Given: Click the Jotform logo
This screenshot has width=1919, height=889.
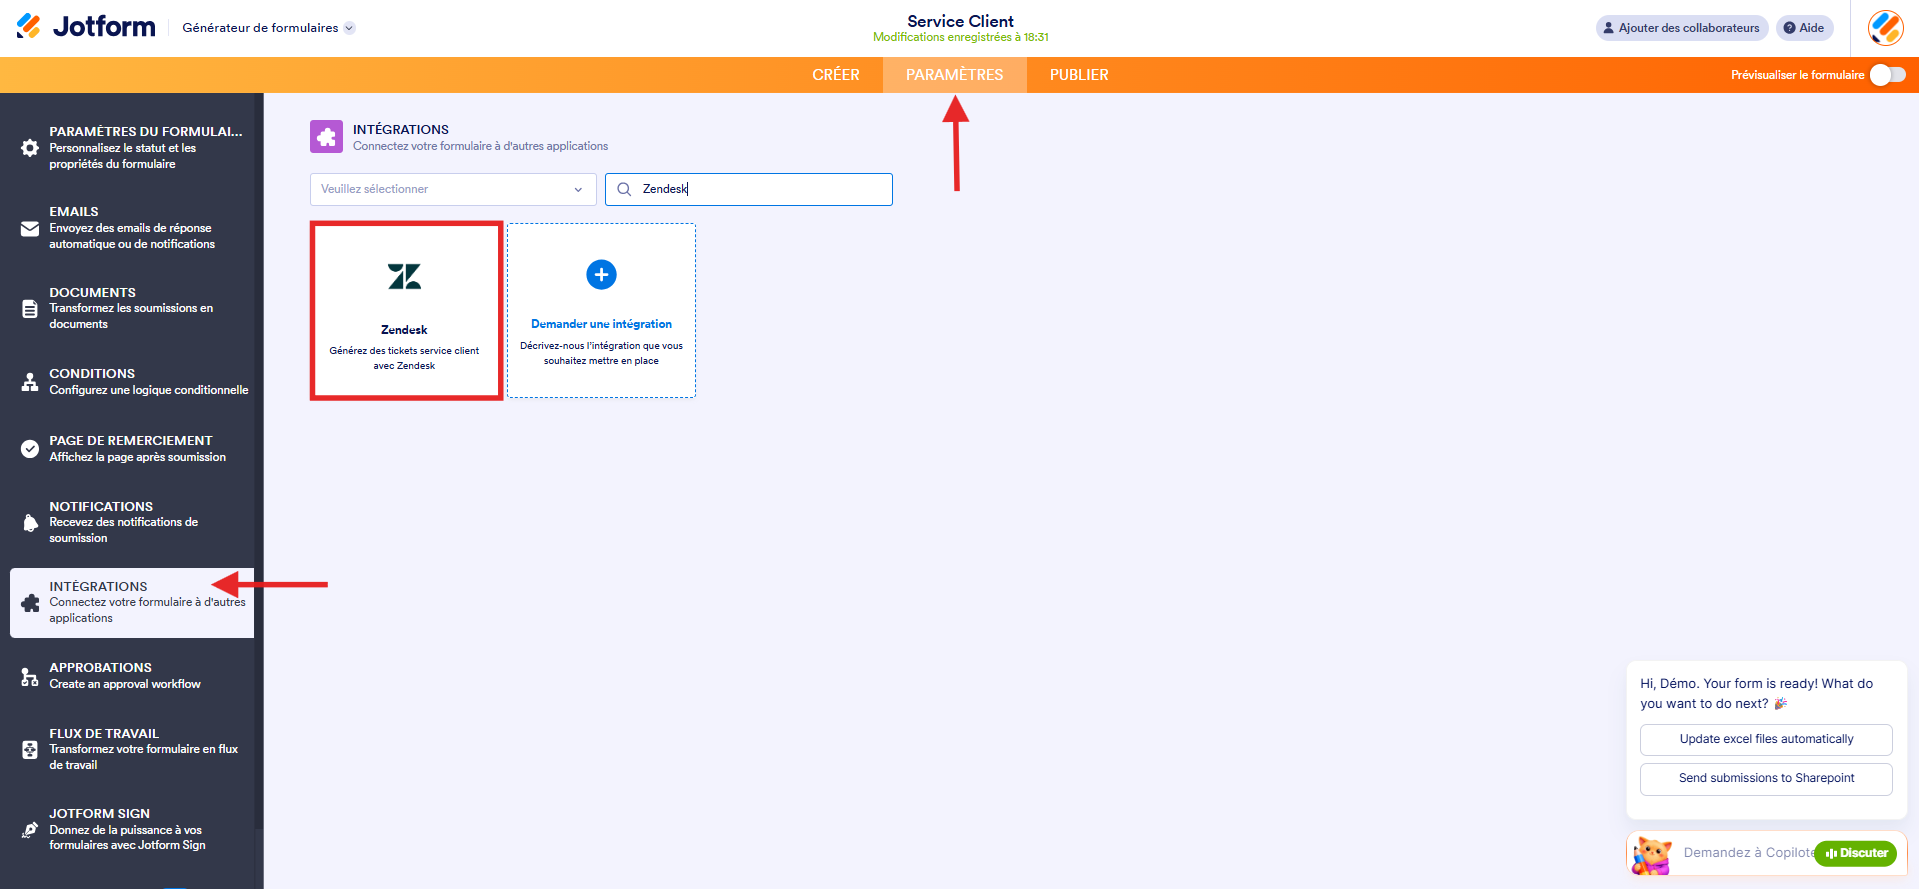Looking at the screenshot, I should tap(86, 27).
